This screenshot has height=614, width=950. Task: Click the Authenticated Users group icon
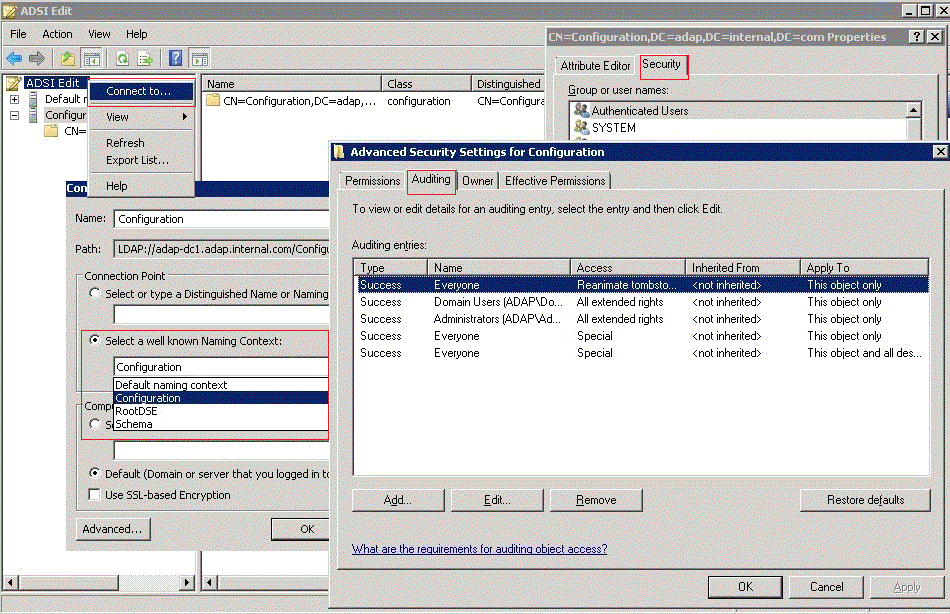(582, 110)
